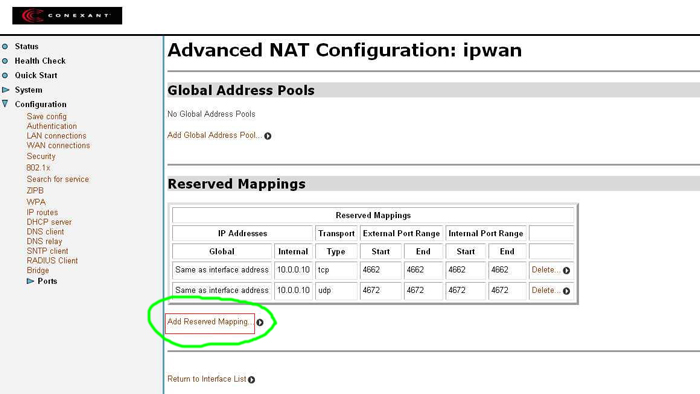Open the Ports menu item
Screen dimensions: 700x394
(47, 281)
